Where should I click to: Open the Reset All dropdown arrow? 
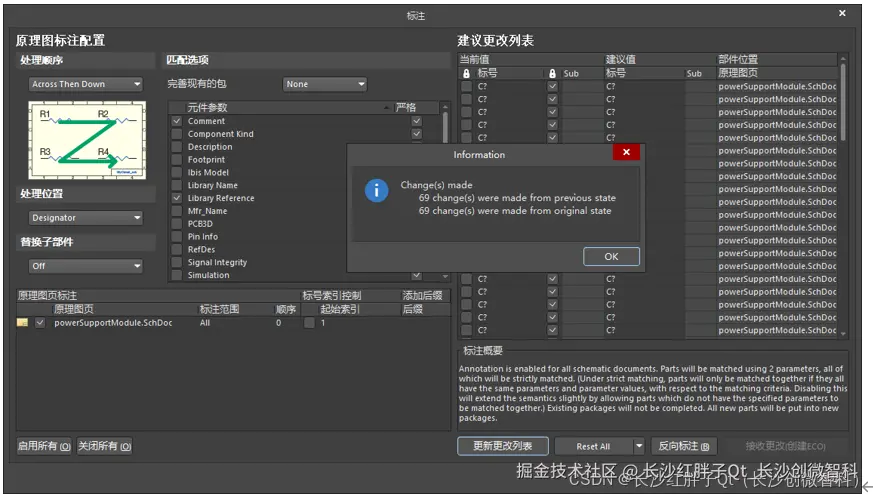click(639, 446)
